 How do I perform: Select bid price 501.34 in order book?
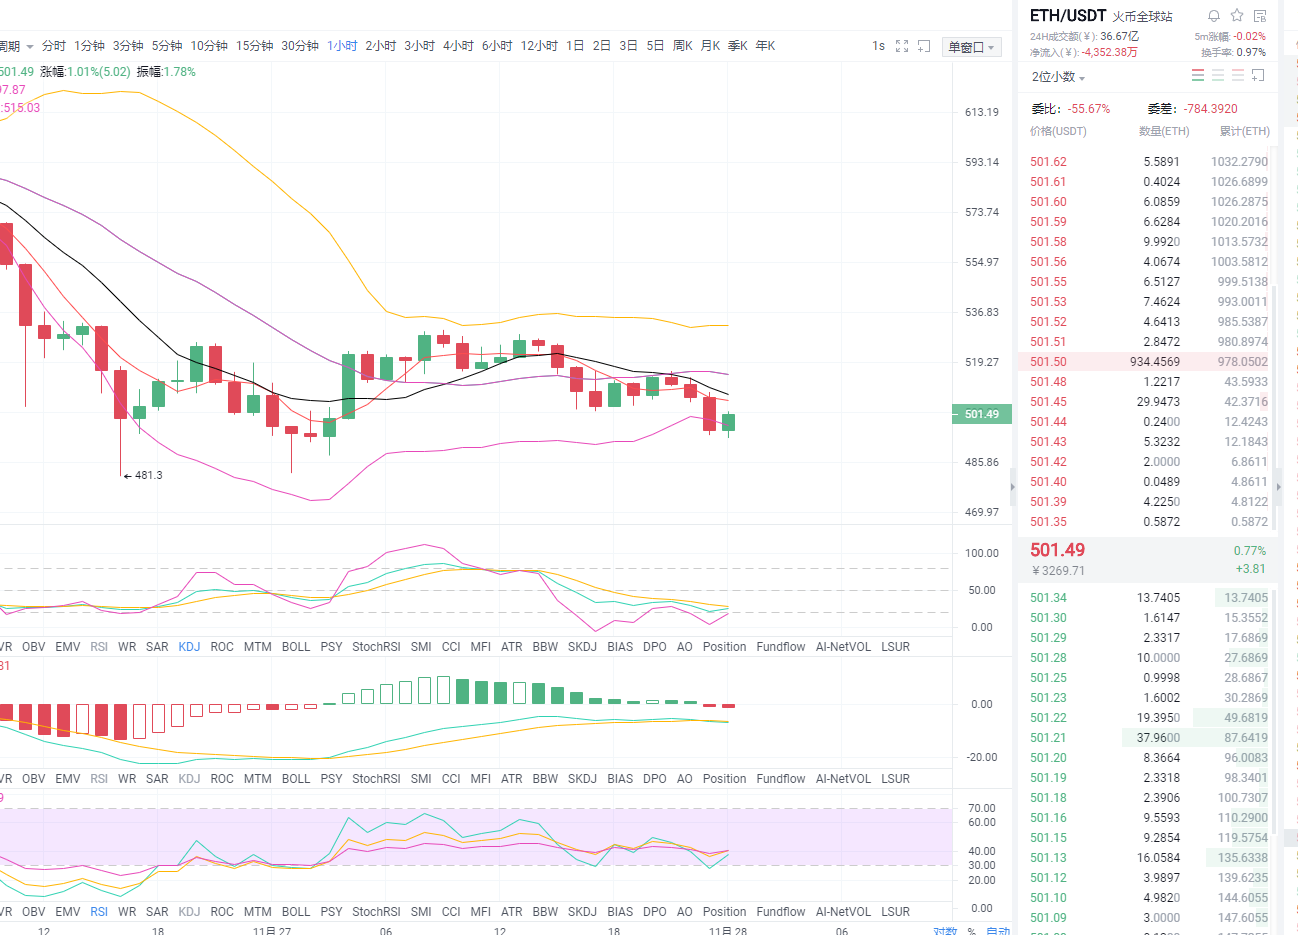pos(1048,598)
